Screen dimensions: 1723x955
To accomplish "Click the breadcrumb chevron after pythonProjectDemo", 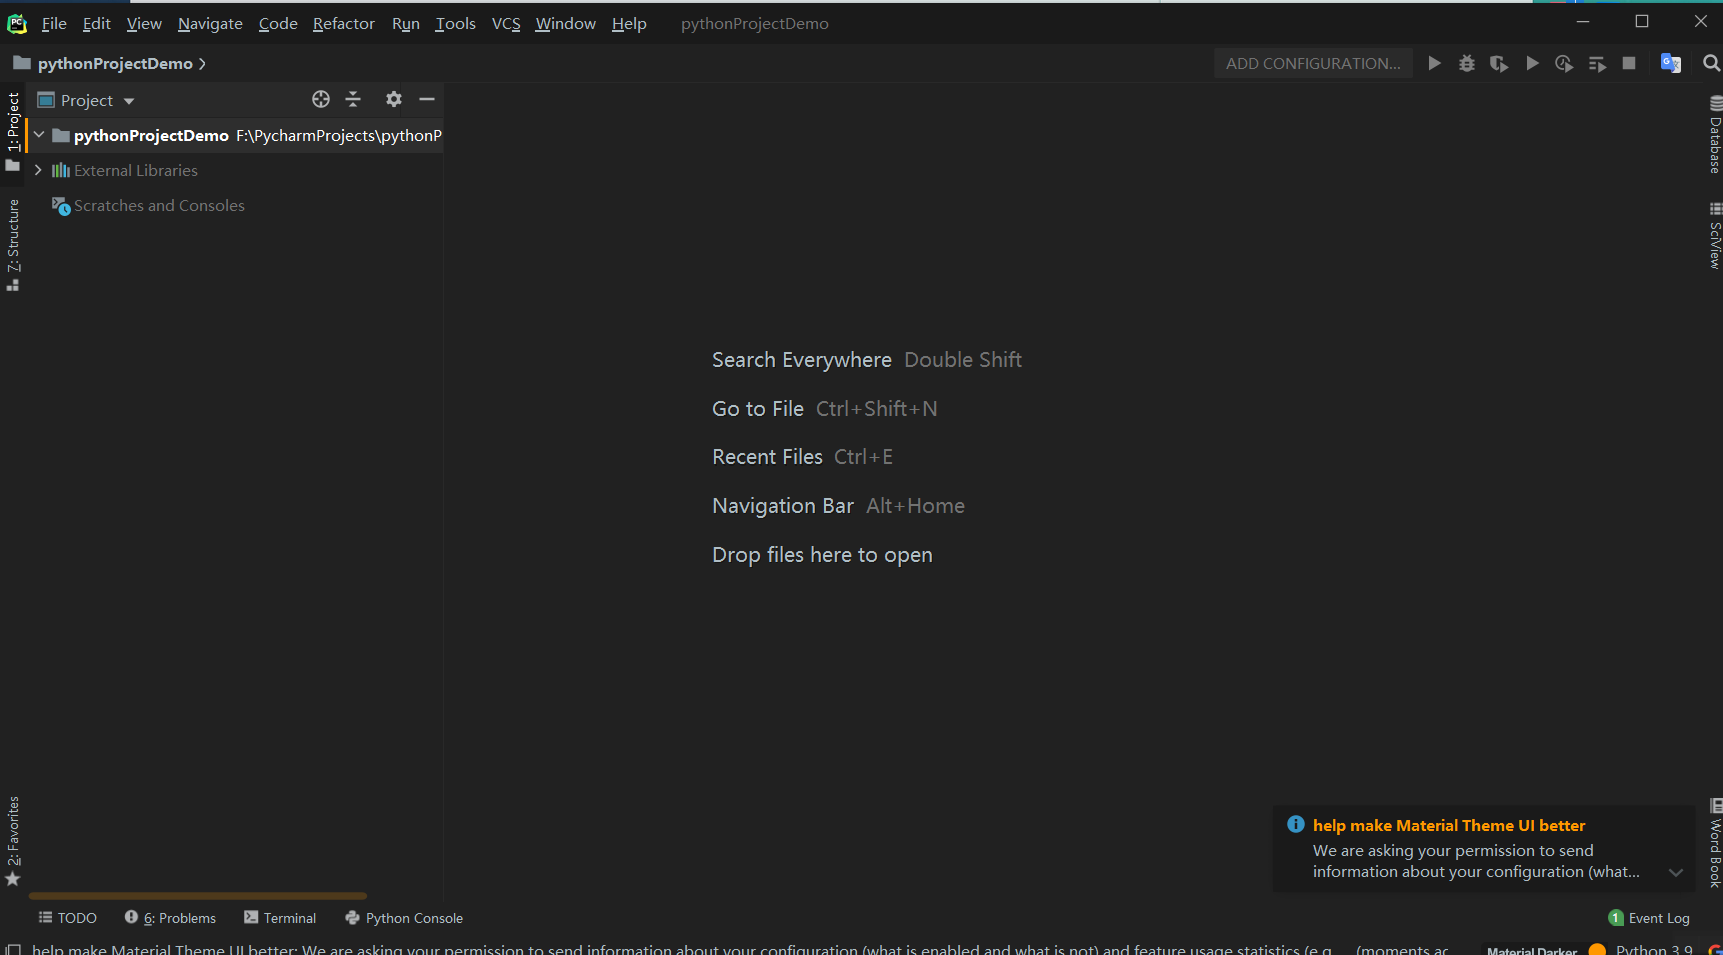I will click(x=202, y=64).
